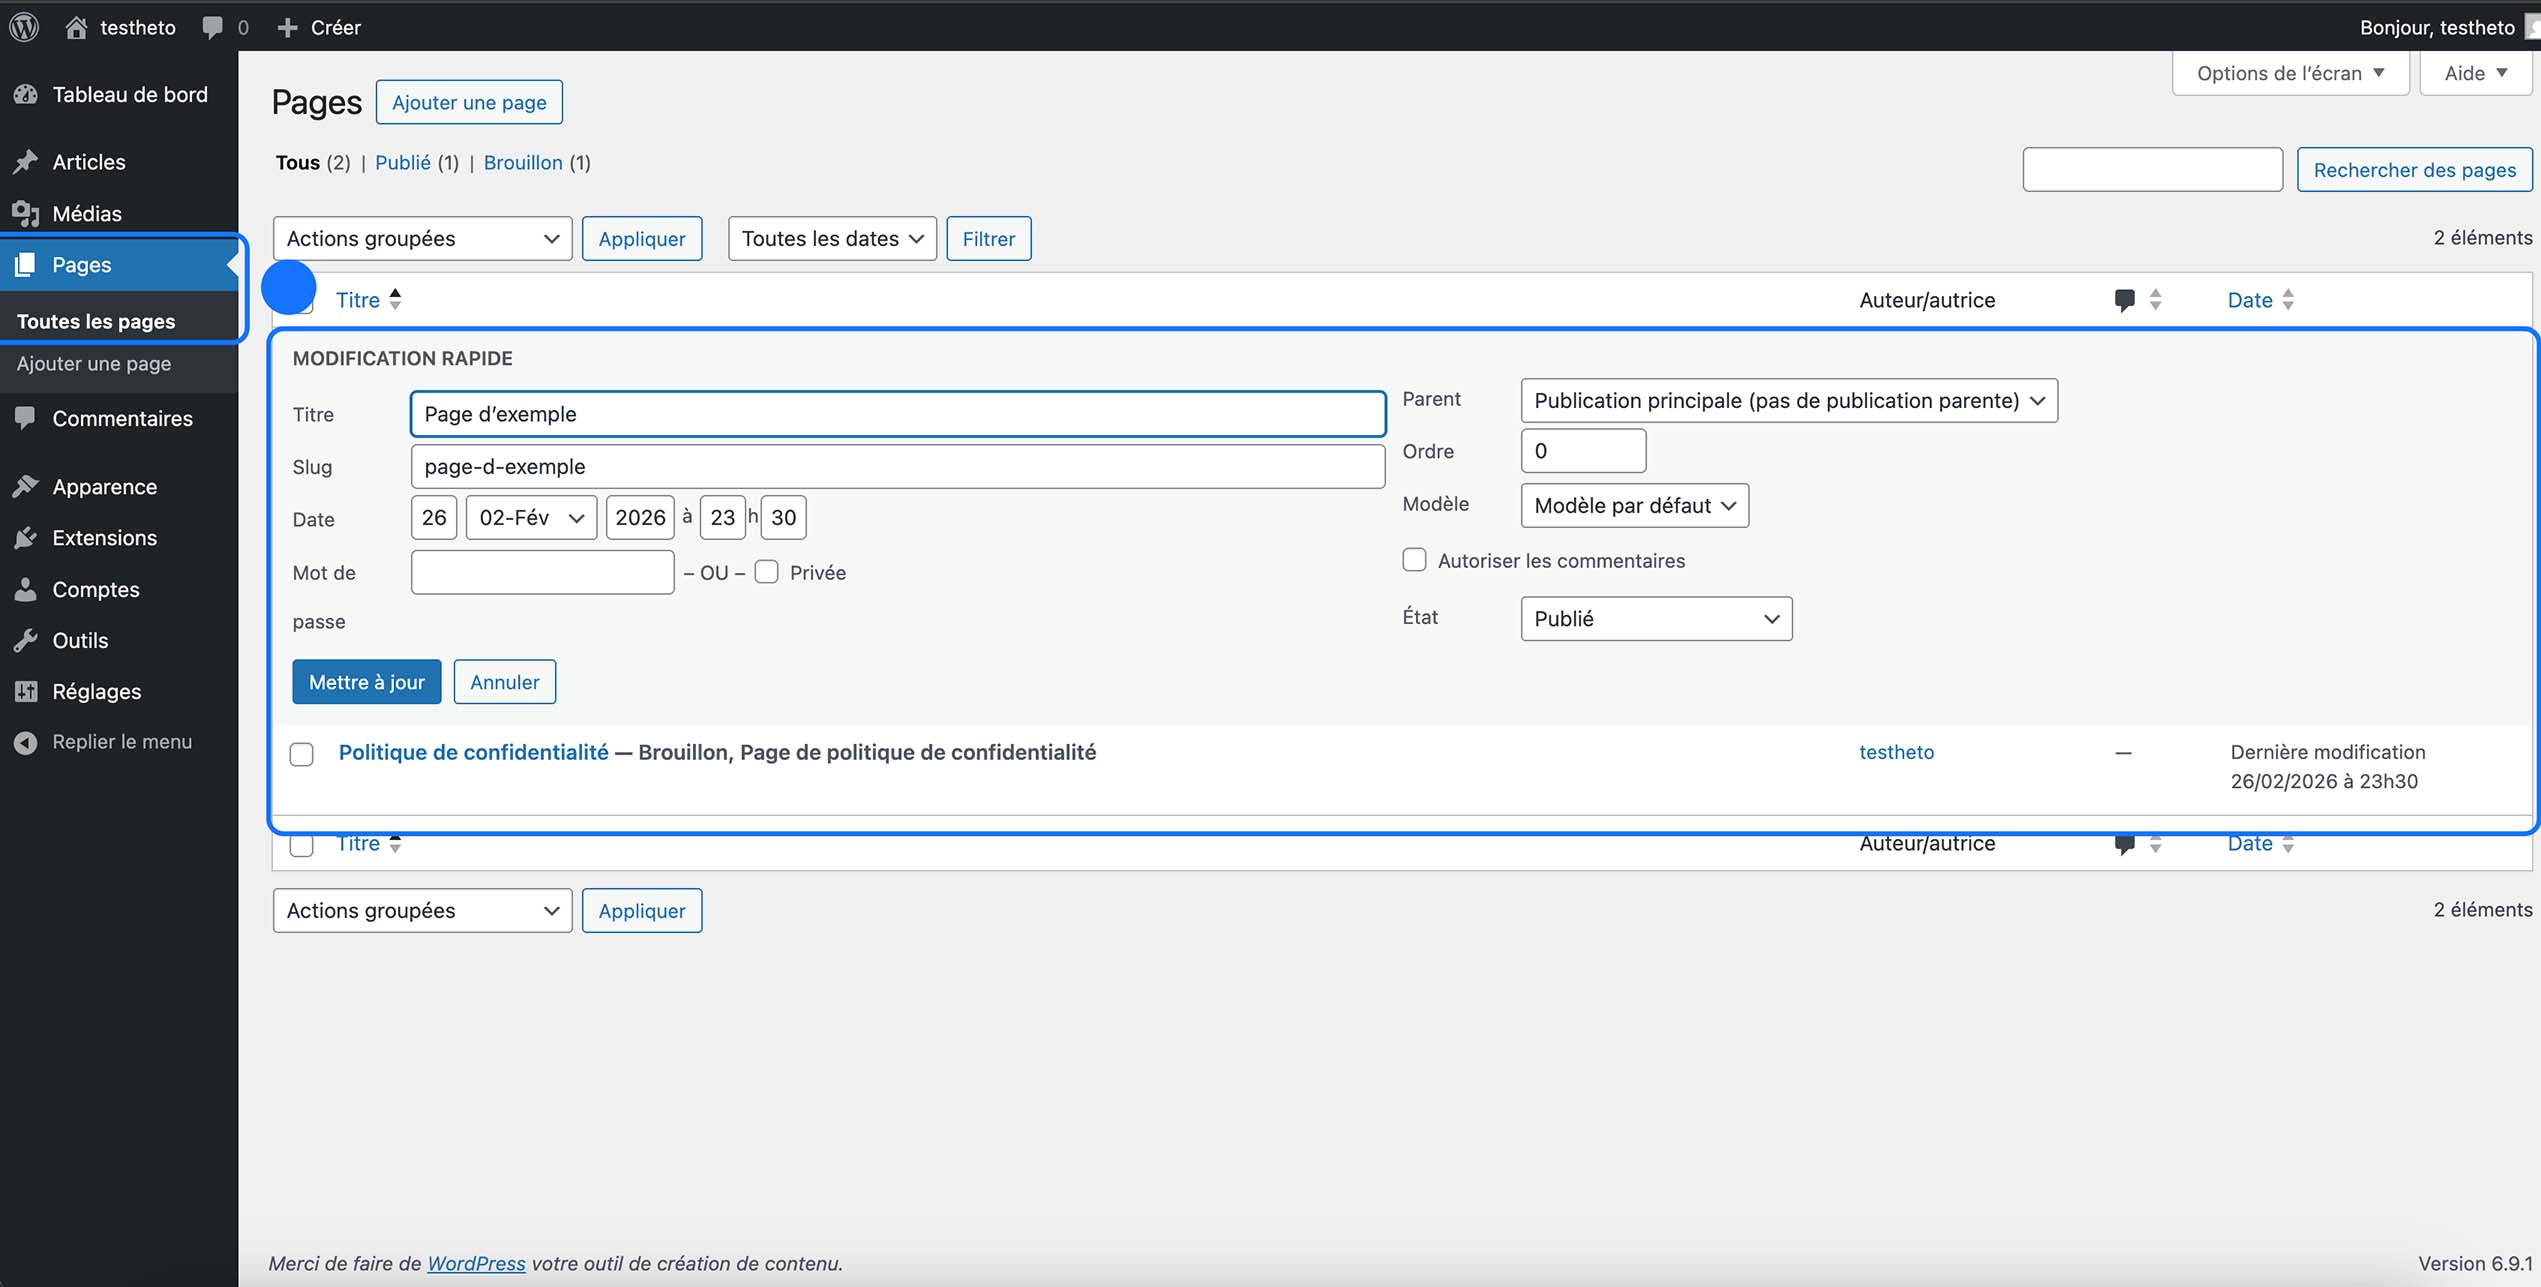Viewport: 2541px width, 1287px height.
Task: Filter pages by Brouillon status
Action: [x=523, y=162]
